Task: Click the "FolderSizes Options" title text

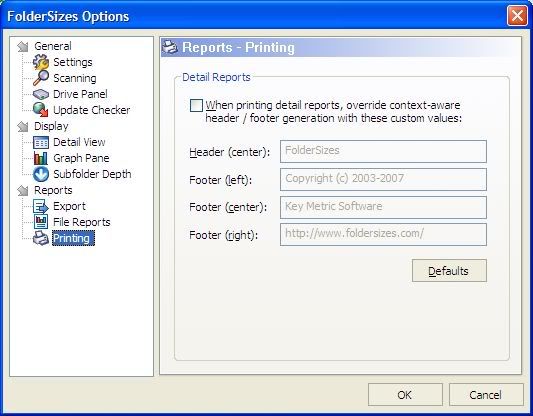Action: click(68, 17)
